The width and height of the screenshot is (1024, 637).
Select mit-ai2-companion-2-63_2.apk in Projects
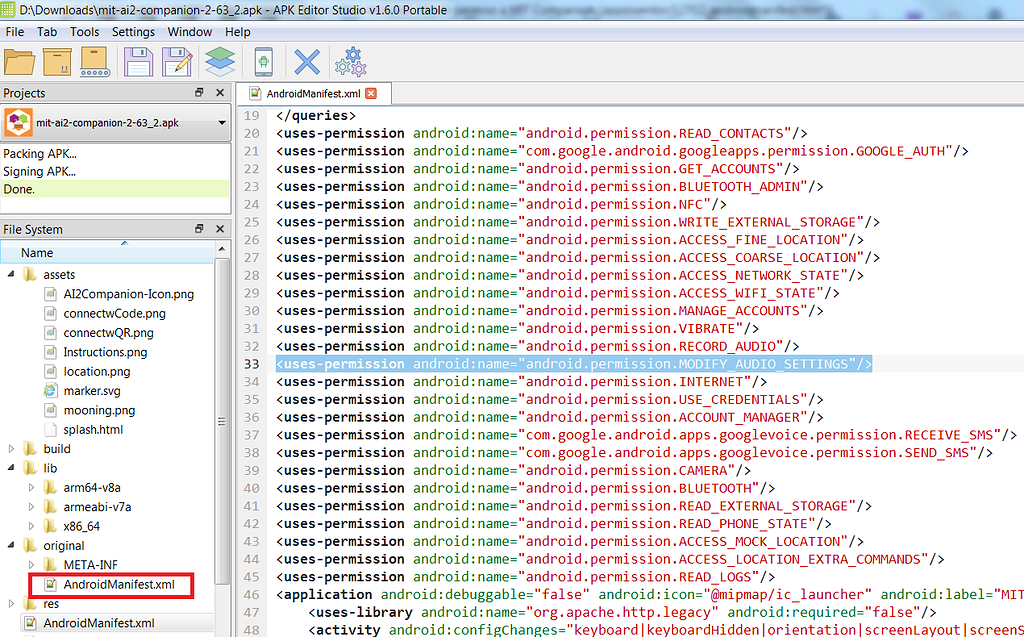click(107, 125)
